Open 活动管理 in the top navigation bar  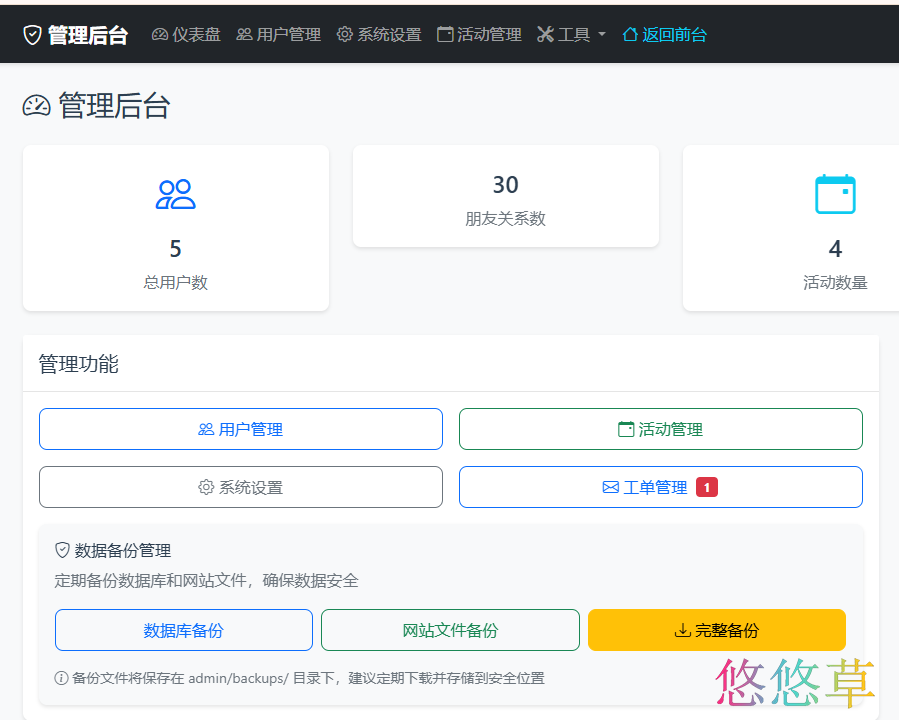pos(479,35)
